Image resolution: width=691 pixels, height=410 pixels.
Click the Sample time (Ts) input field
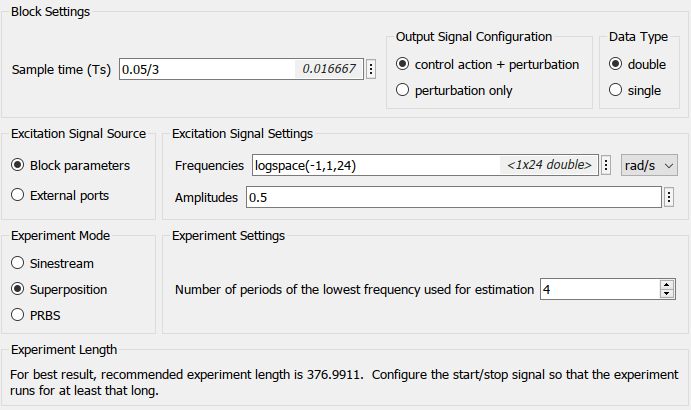(206, 70)
